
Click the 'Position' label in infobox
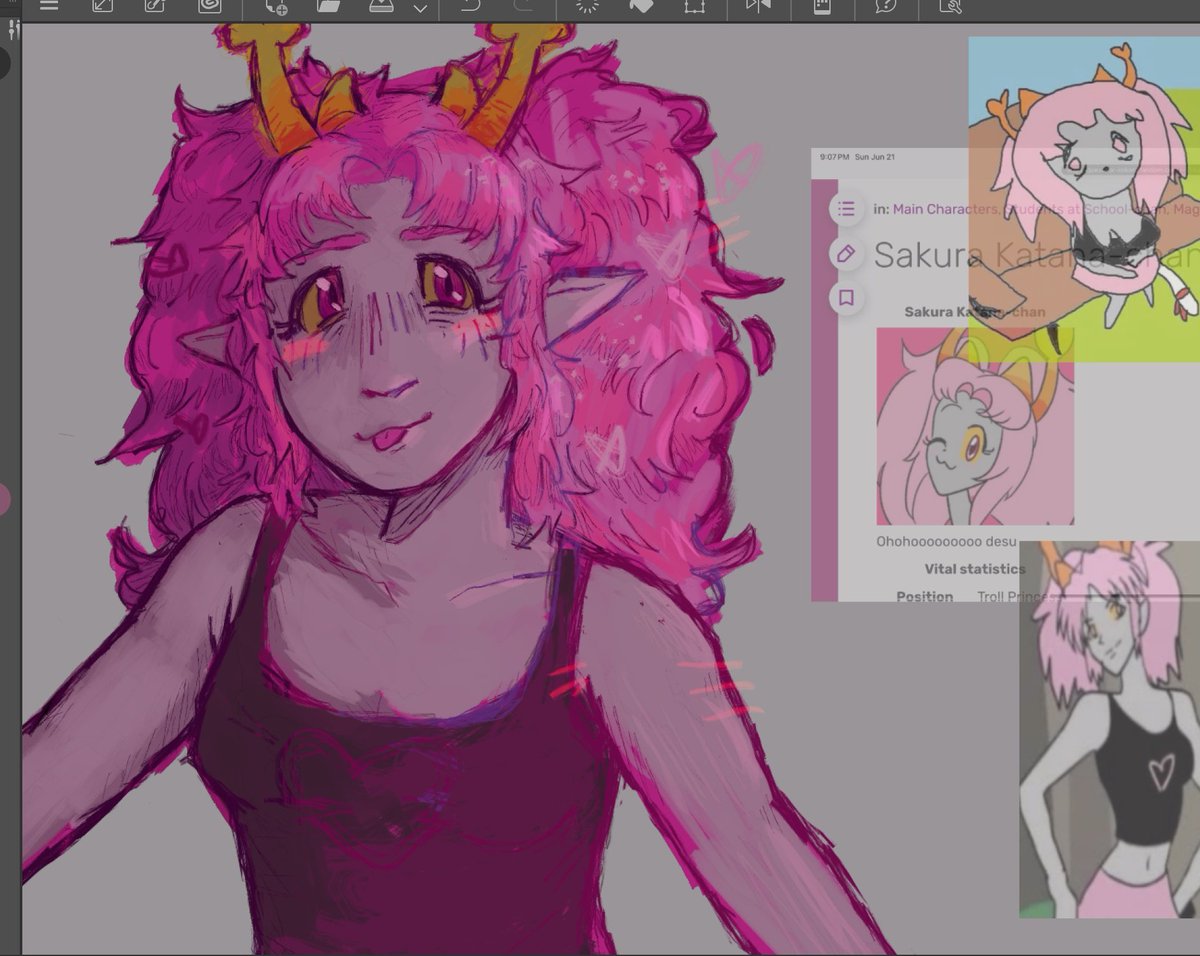click(924, 596)
